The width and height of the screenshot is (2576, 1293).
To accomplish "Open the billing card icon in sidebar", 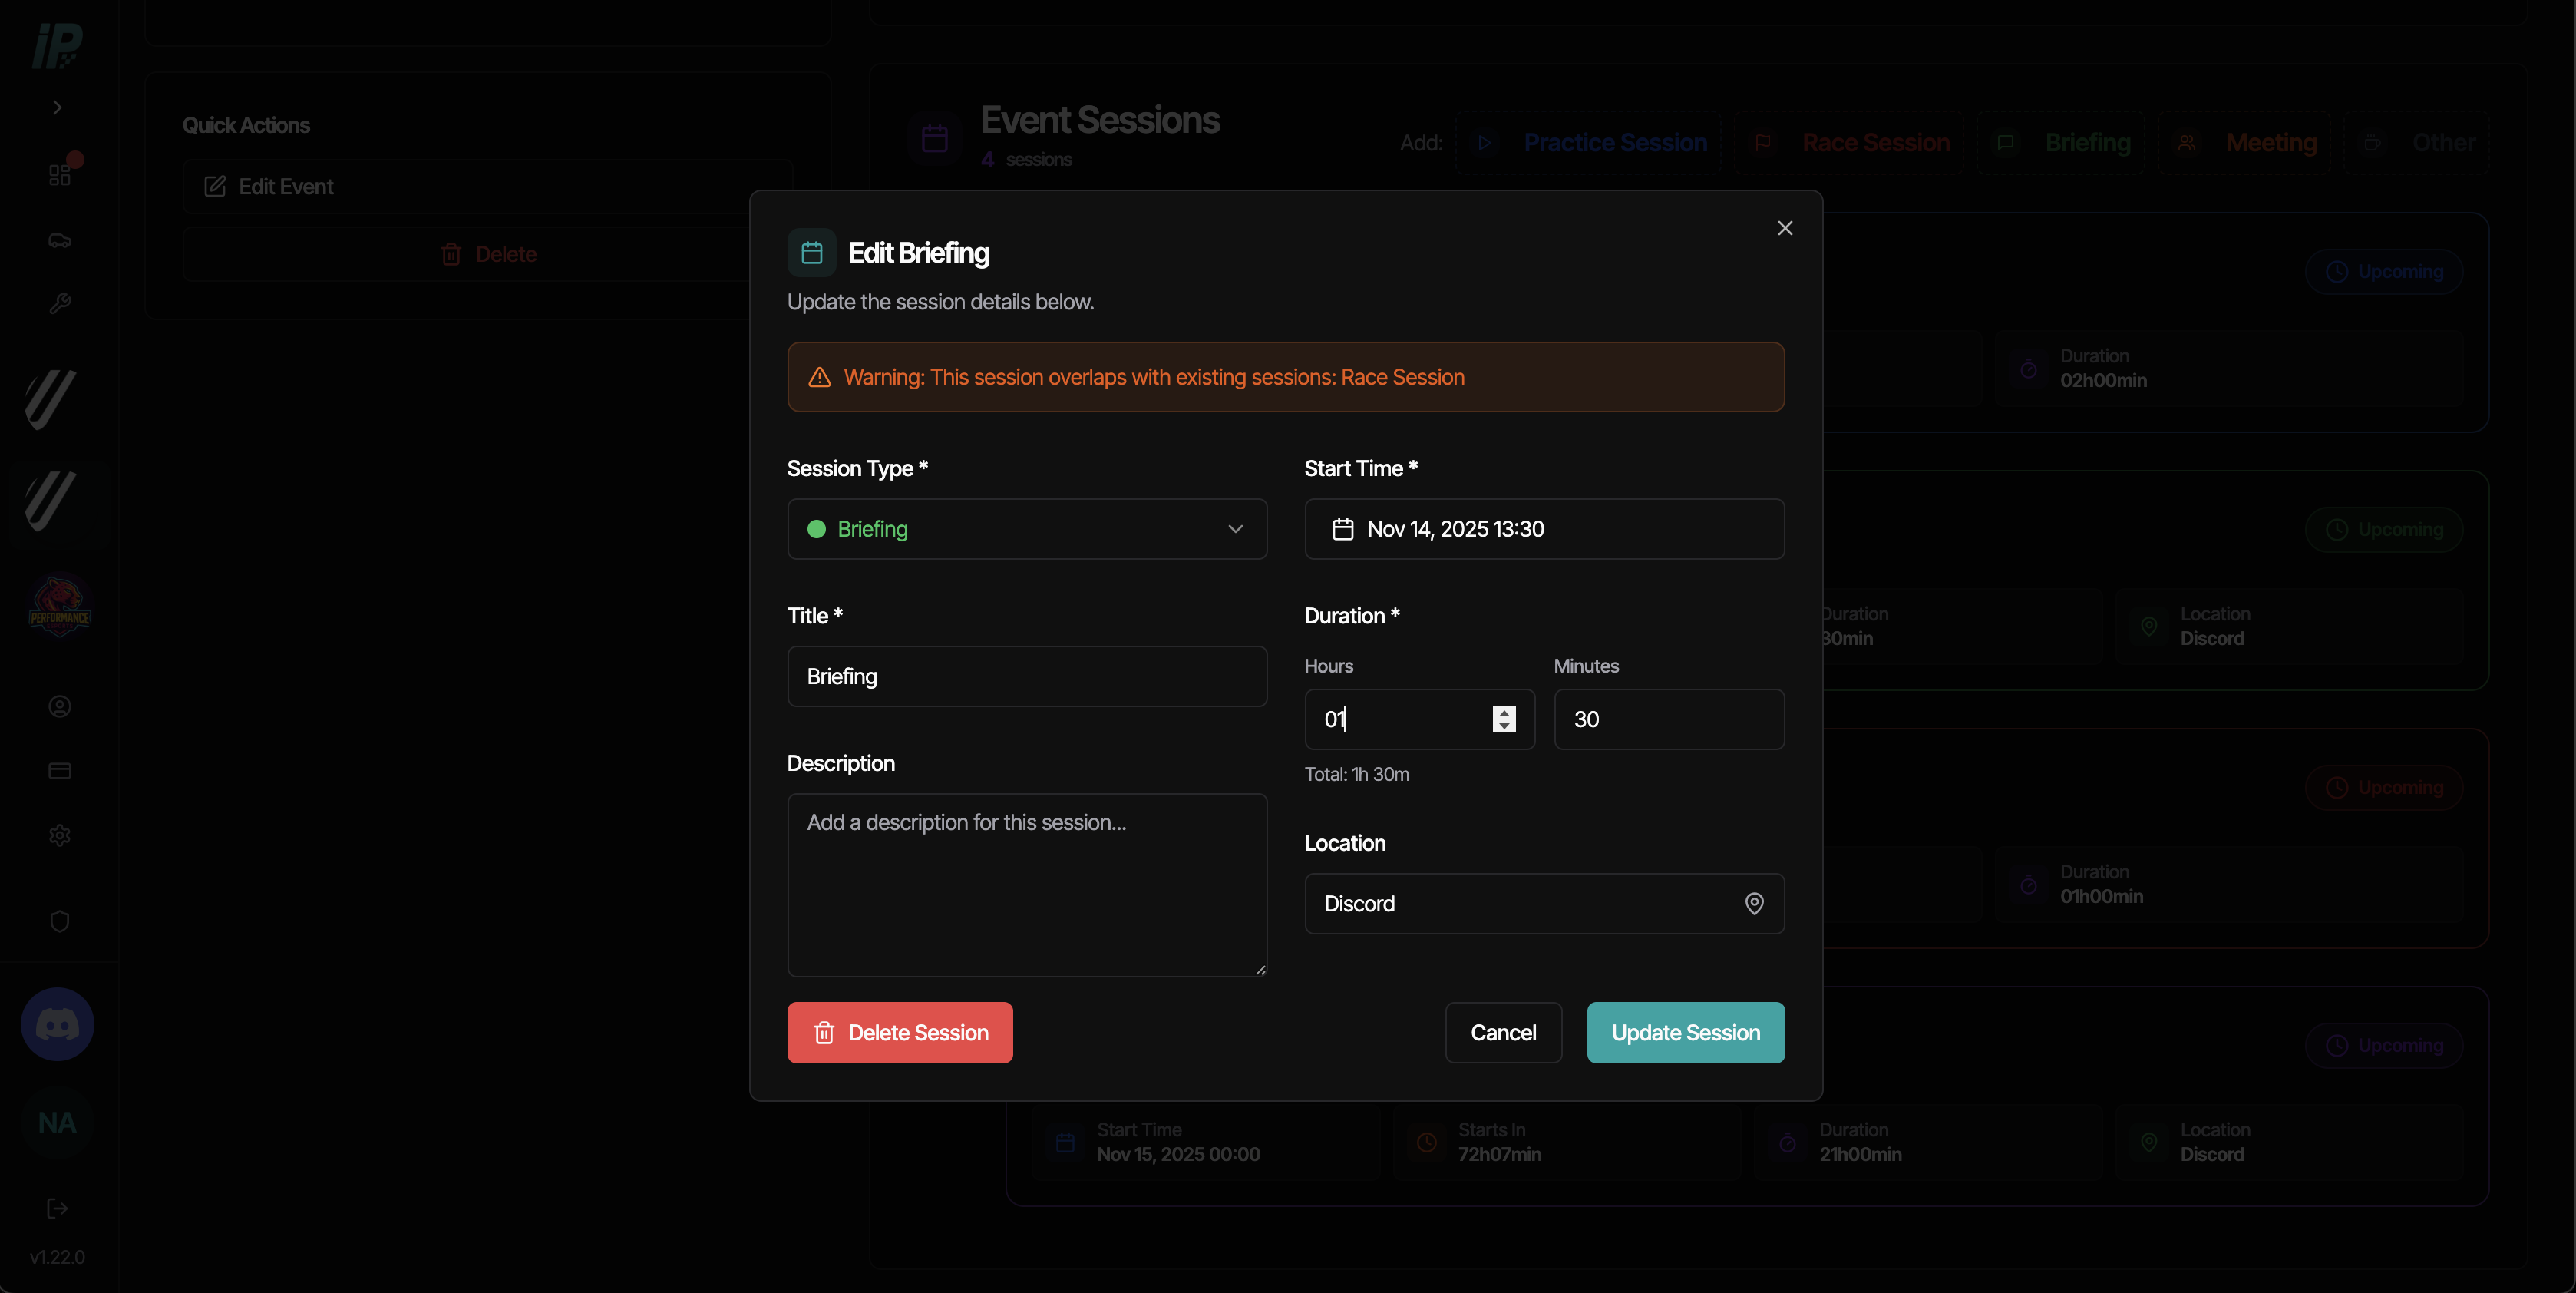I will (x=60, y=770).
